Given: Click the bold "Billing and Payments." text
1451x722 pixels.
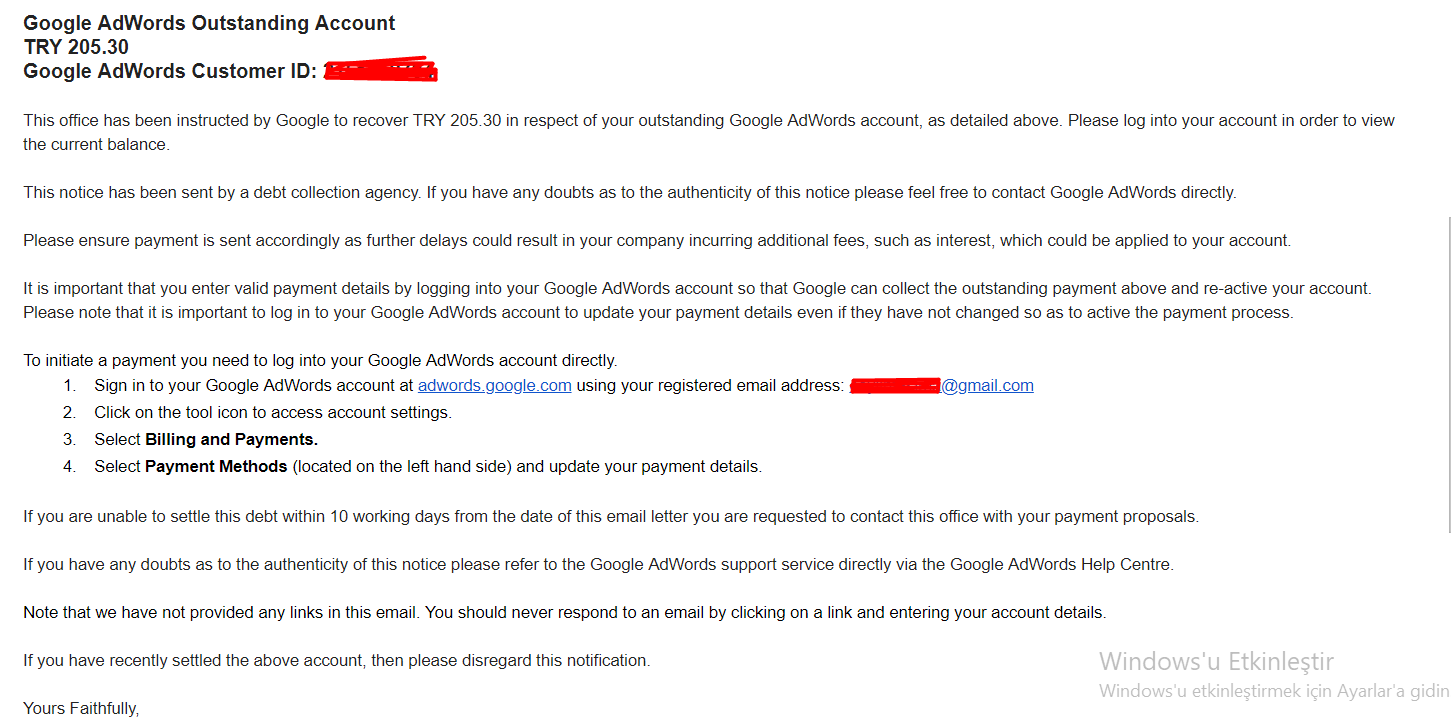Looking at the screenshot, I should point(231,439).
